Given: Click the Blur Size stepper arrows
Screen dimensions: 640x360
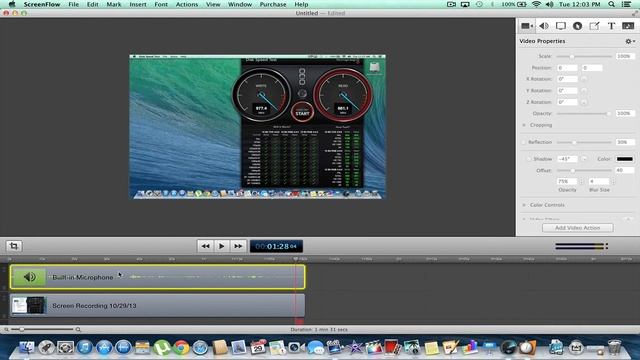Looking at the screenshot, I should [x=613, y=181].
